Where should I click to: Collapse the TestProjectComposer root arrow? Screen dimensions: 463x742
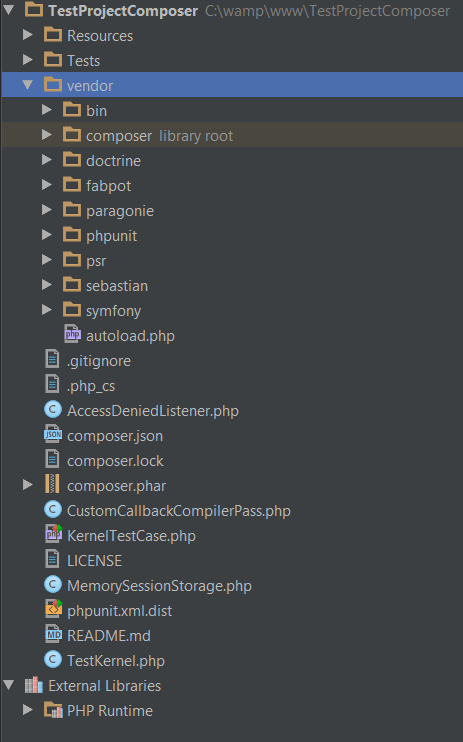(x=9, y=9)
